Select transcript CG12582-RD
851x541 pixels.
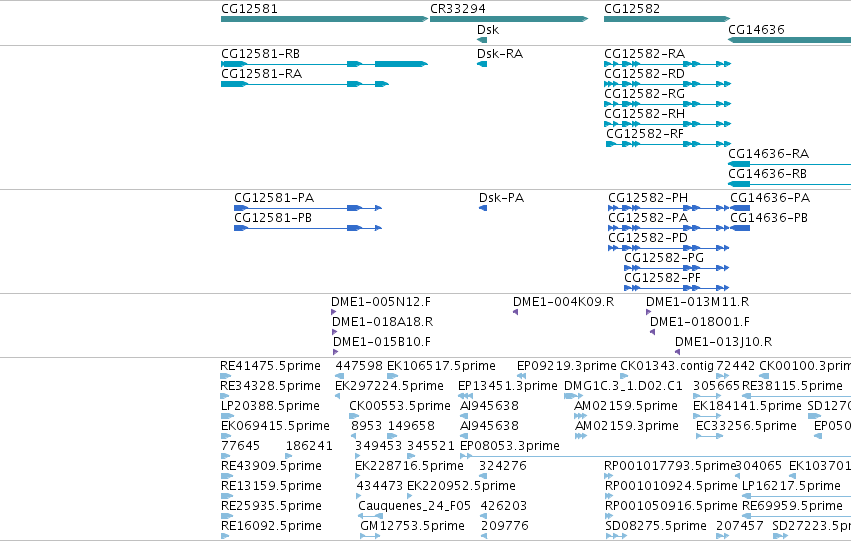tap(644, 74)
